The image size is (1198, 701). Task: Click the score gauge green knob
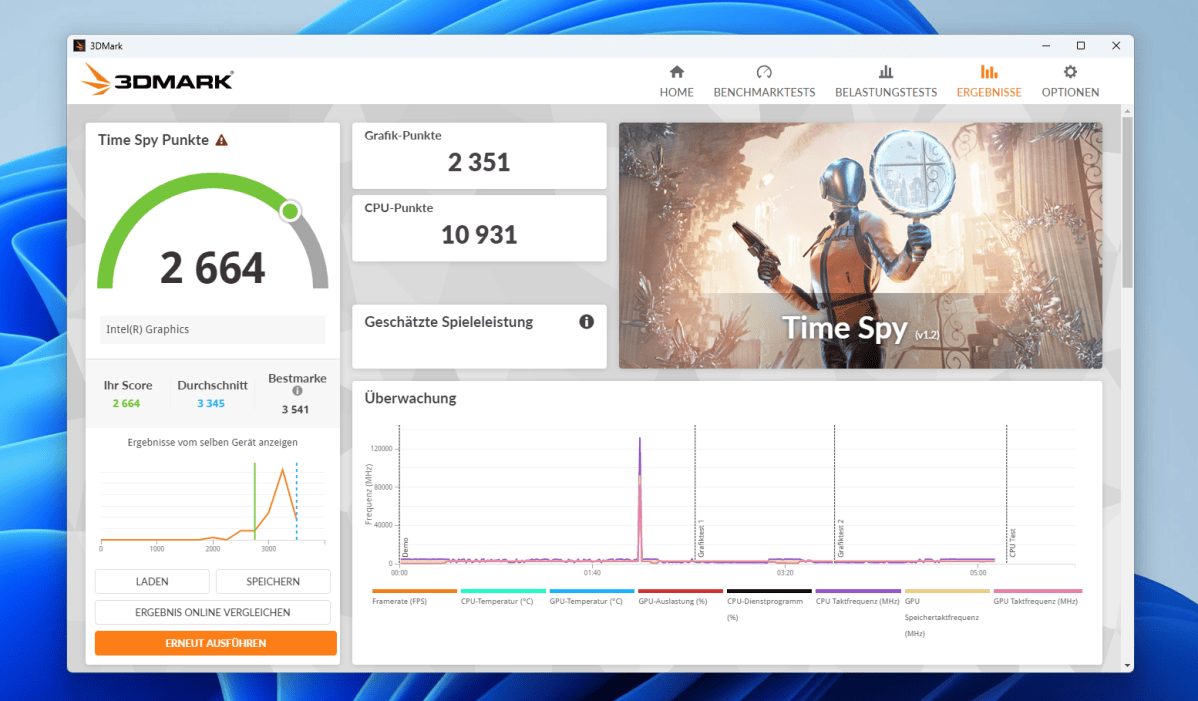coord(290,211)
